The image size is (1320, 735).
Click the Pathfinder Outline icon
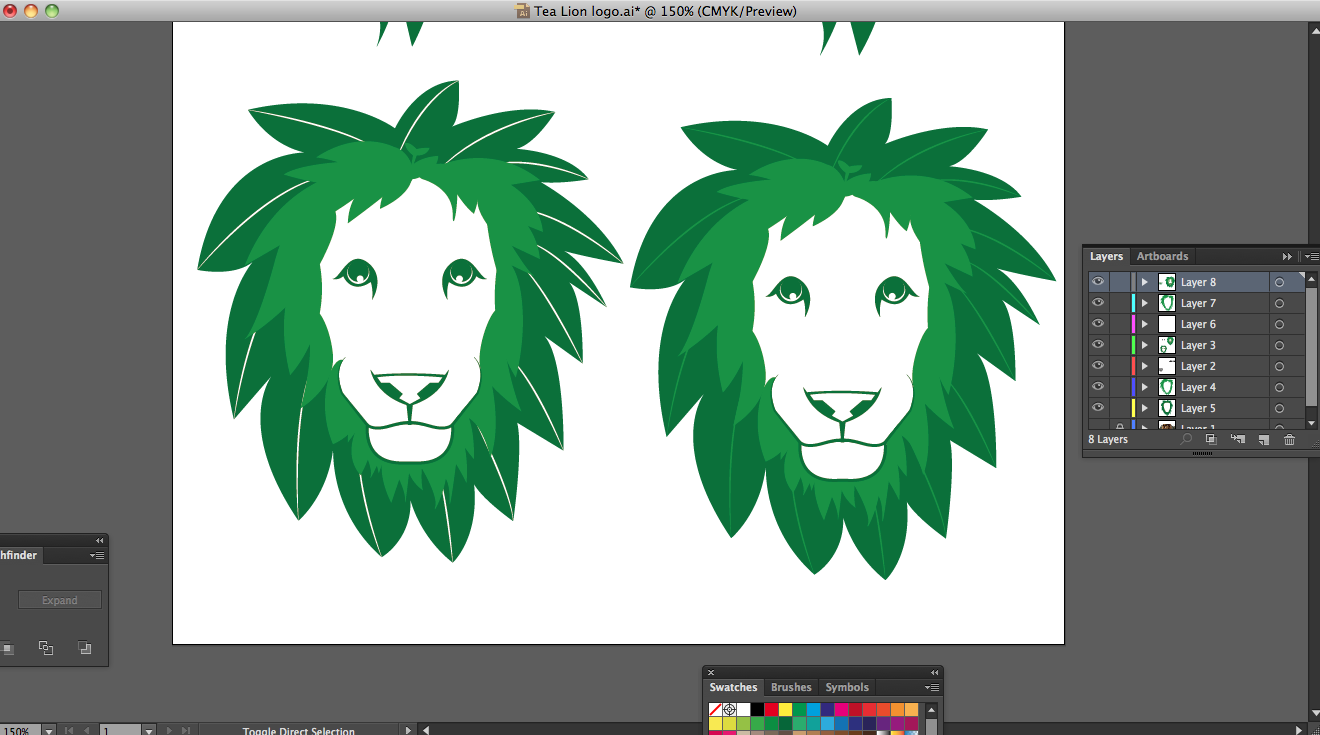[x=46, y=648]
